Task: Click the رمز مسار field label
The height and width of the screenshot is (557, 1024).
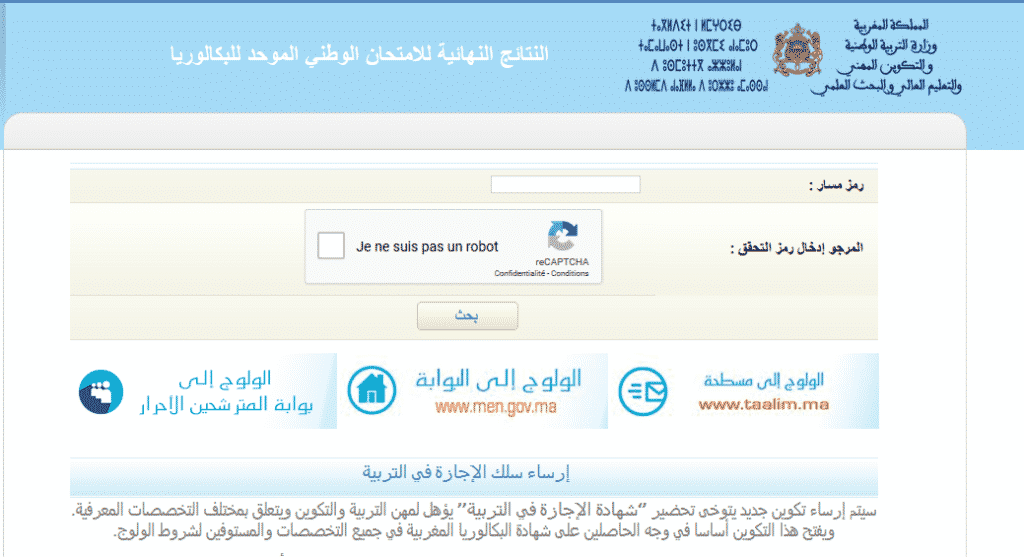Action: [836, 186]
